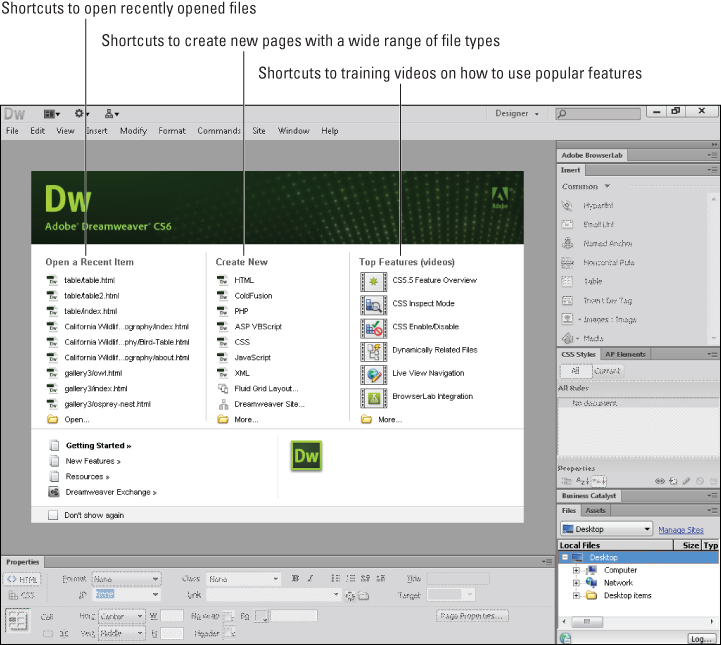Select the Hyperlink icon in Insert panel
721x645 pixels.
pyautogui.click(x=567, y=205)
